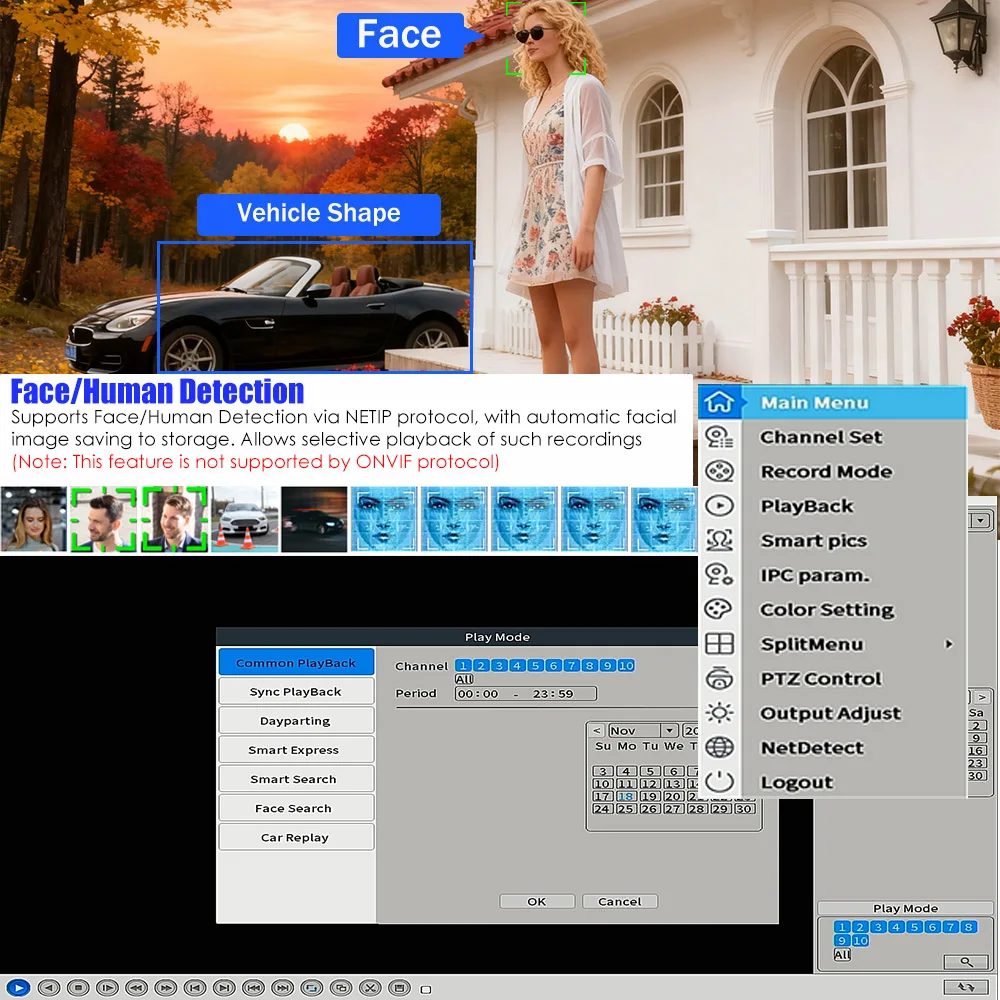Toggle channel 9 in the side panel
Screen dimensions: 1000x1000
tap(842, 941)
